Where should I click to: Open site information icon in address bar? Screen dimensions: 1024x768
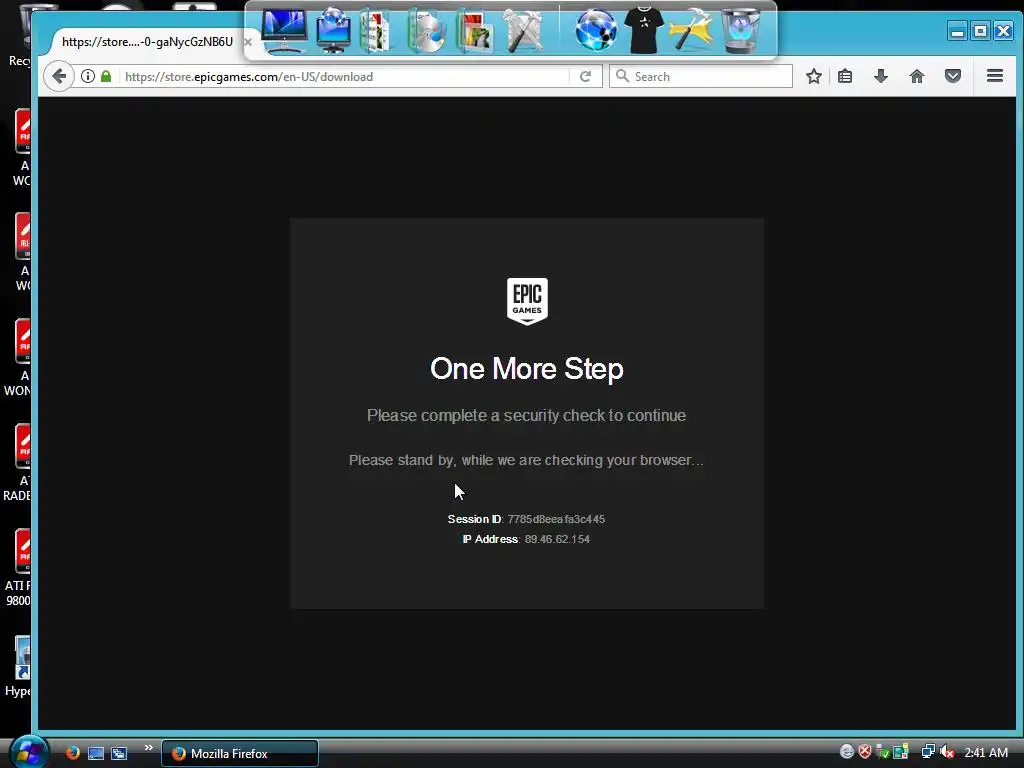88,76
